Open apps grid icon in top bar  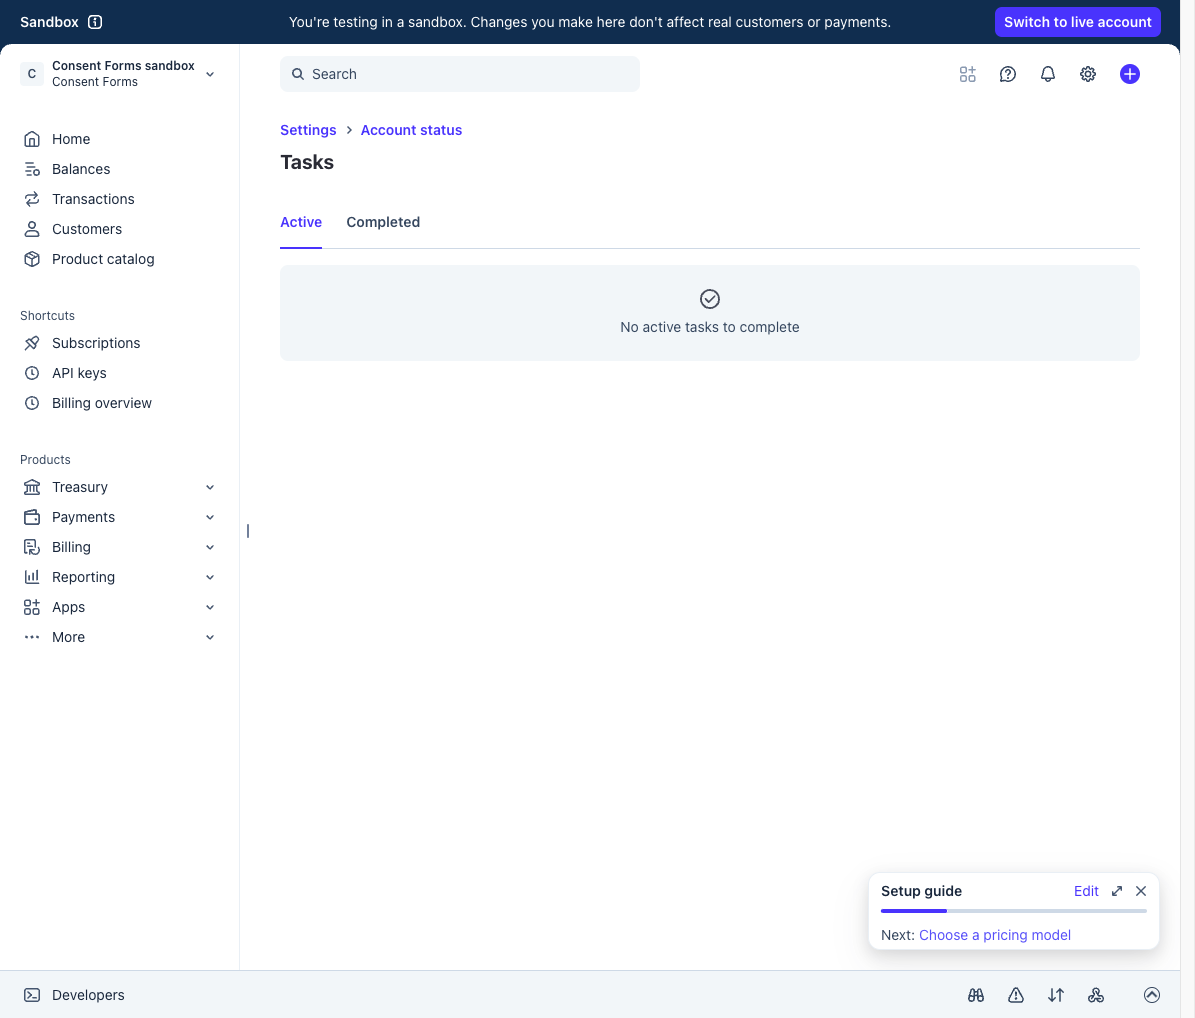point(967,74)
